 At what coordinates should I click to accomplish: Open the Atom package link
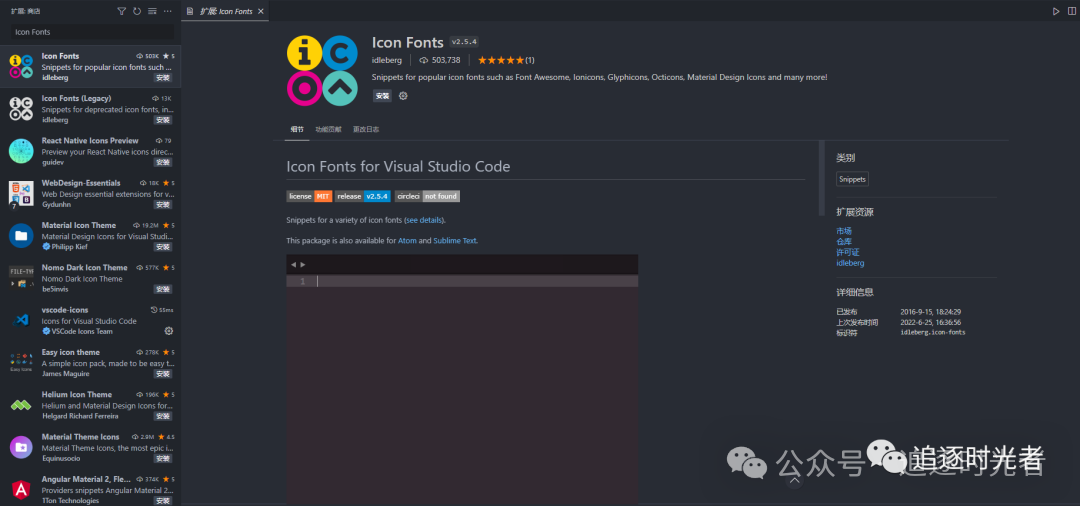pyautogui.click(x=407, y=241)
